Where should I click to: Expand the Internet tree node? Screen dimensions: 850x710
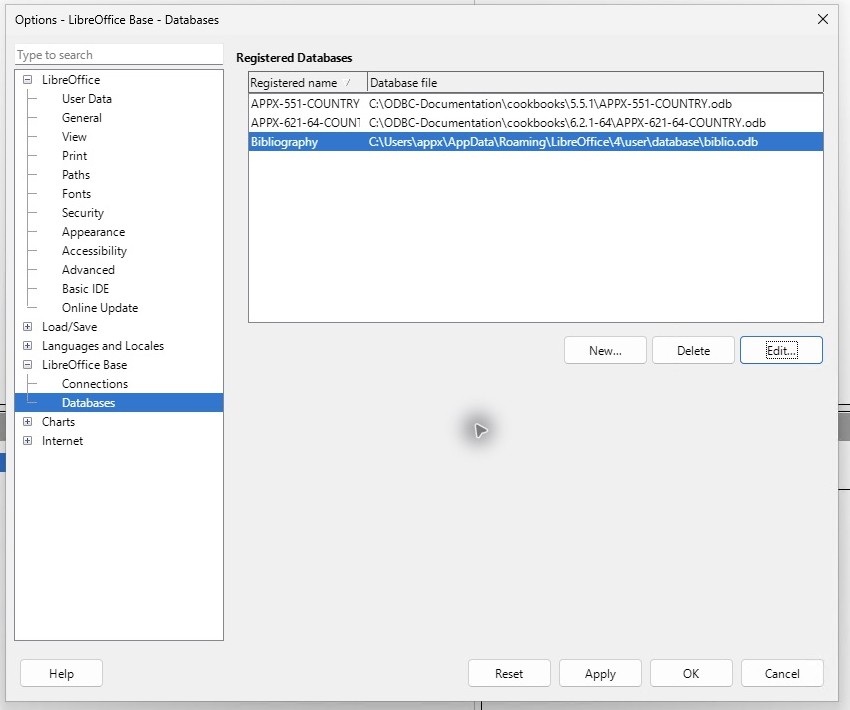[x=28, y=441]
